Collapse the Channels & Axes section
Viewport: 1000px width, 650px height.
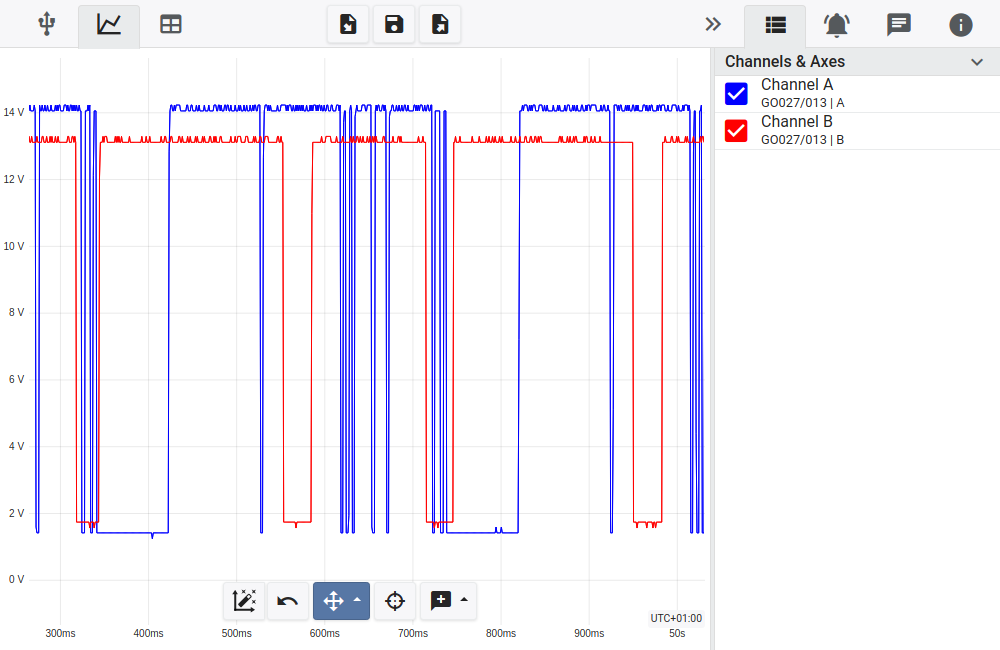pyautogui.click(x=977, y=62)
